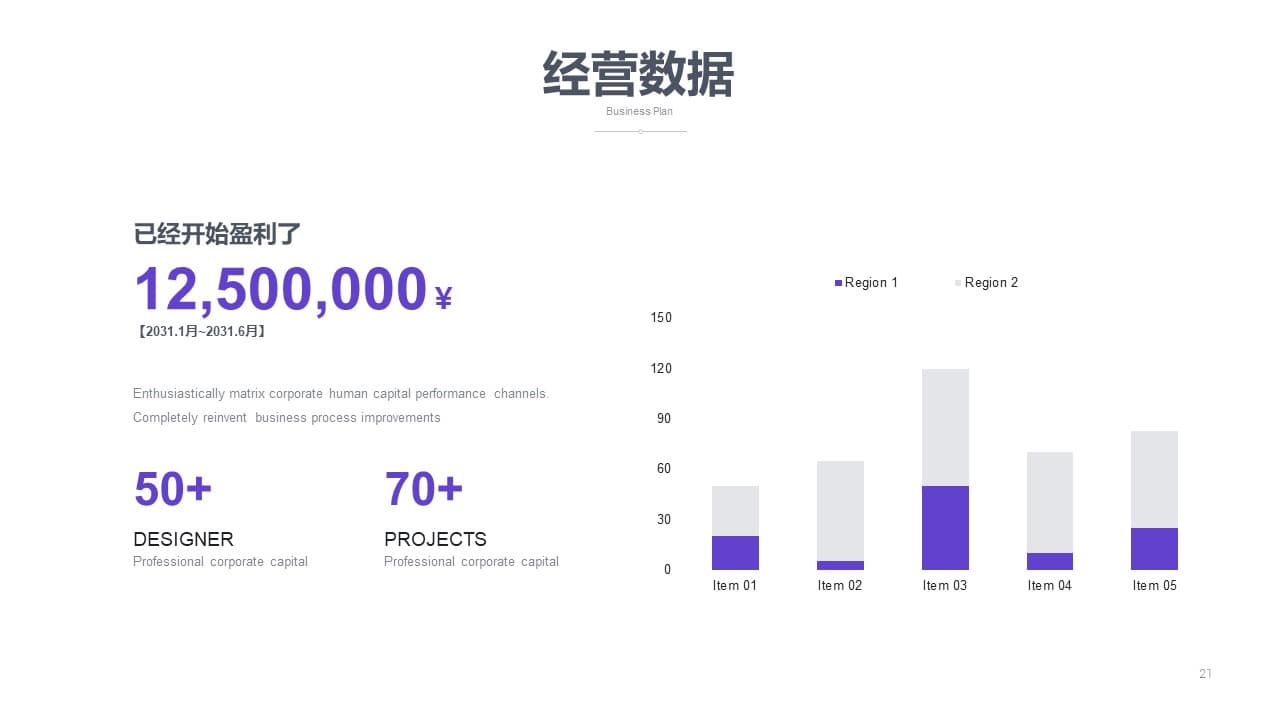The width and height of the screenshot is (1280, 720).
Task: Click the purple segment of the Item 01 bar
Action: pos(735,552)
